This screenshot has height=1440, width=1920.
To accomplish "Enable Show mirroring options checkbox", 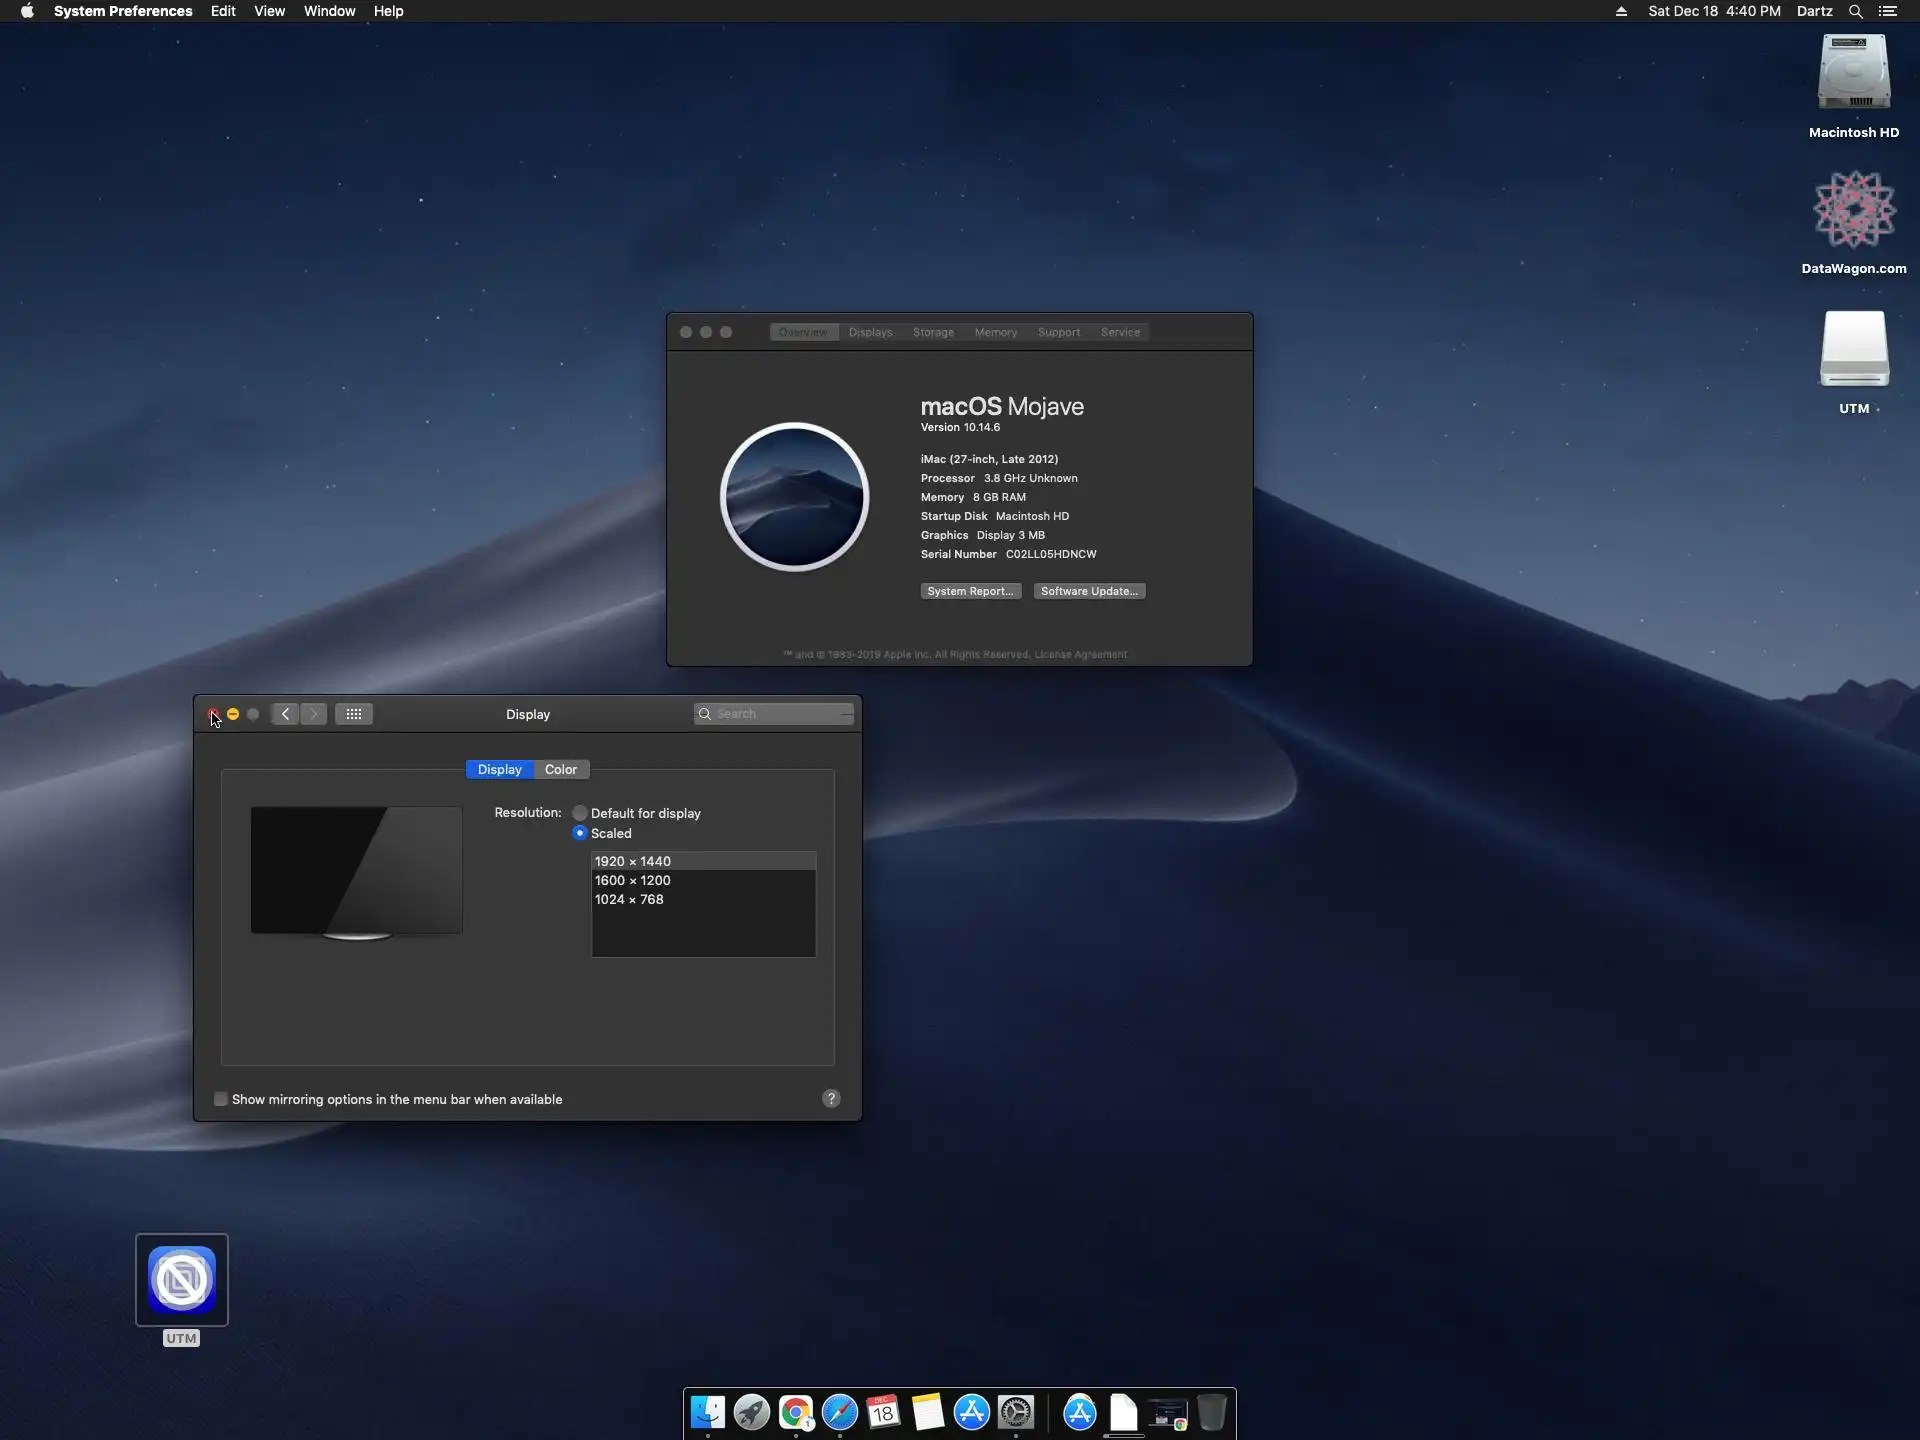I will [x=221, y=1099].
